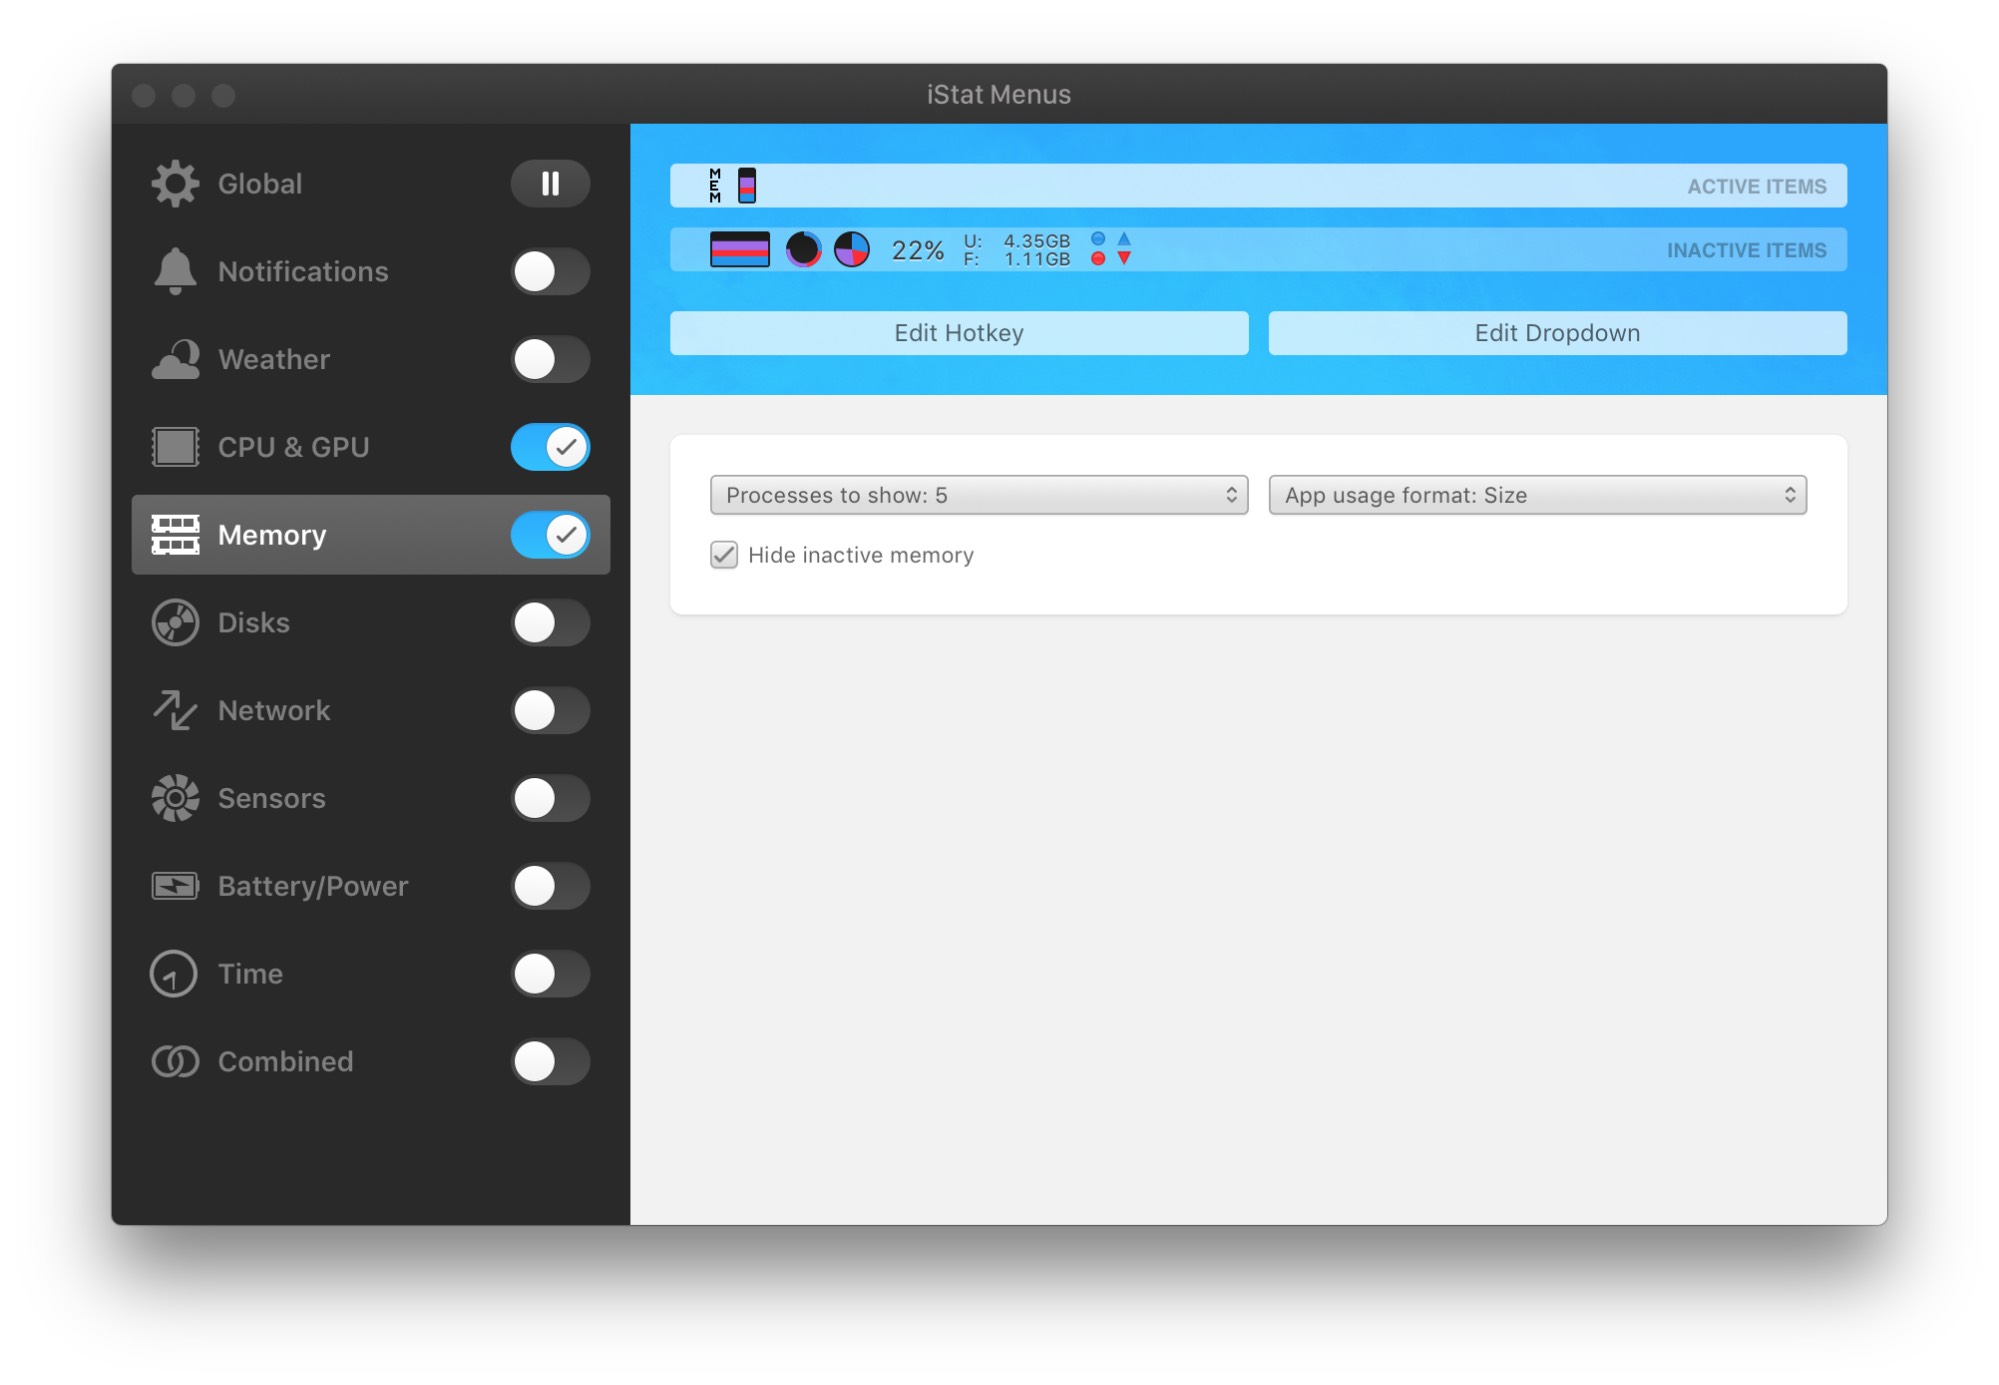Select the horizontal memory bar graph item
The width and height of the screenshot is (1999, 1385).
click(740, 249)
